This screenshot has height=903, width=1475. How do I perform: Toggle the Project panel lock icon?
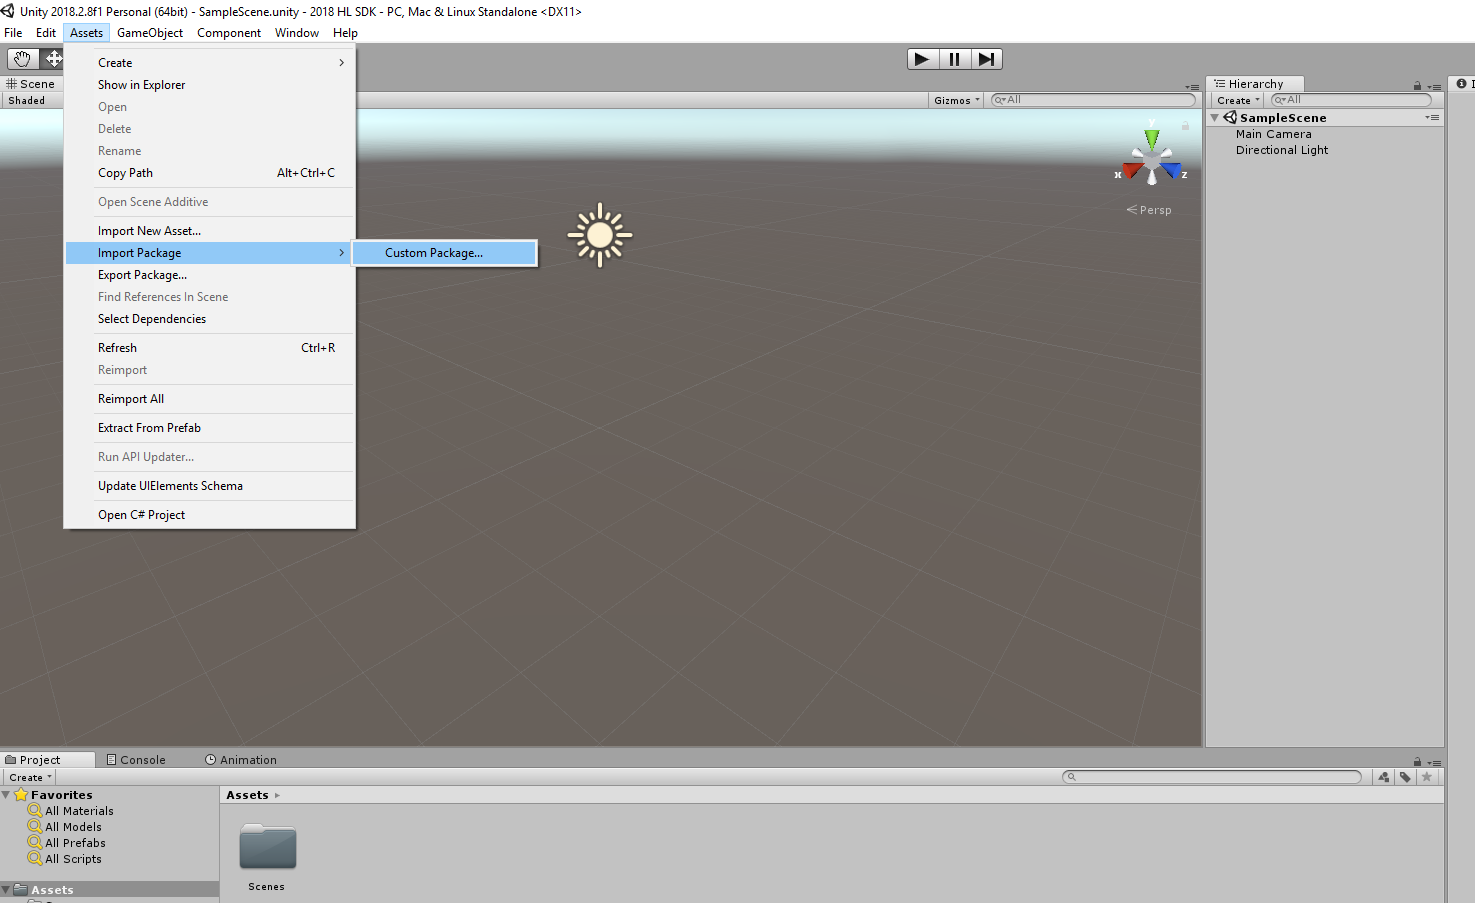[1417, 762]
